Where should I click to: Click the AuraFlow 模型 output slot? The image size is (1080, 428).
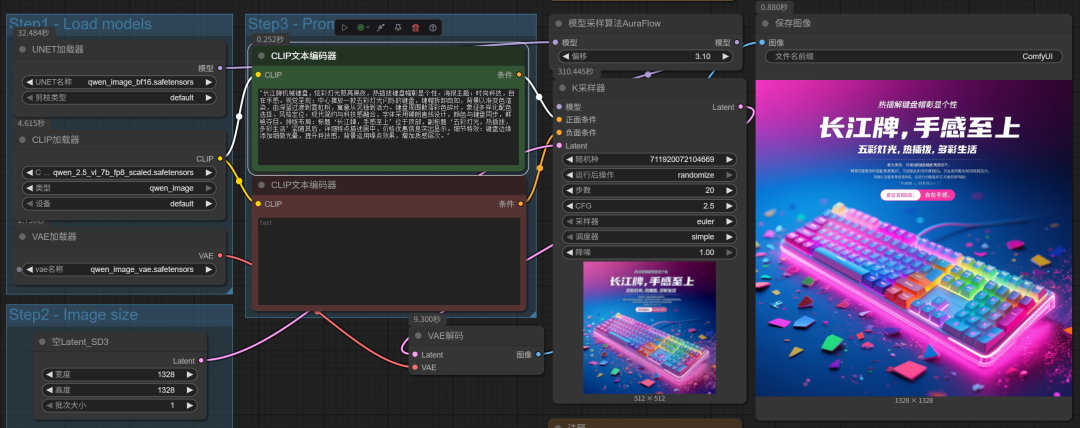coord(737,42)
